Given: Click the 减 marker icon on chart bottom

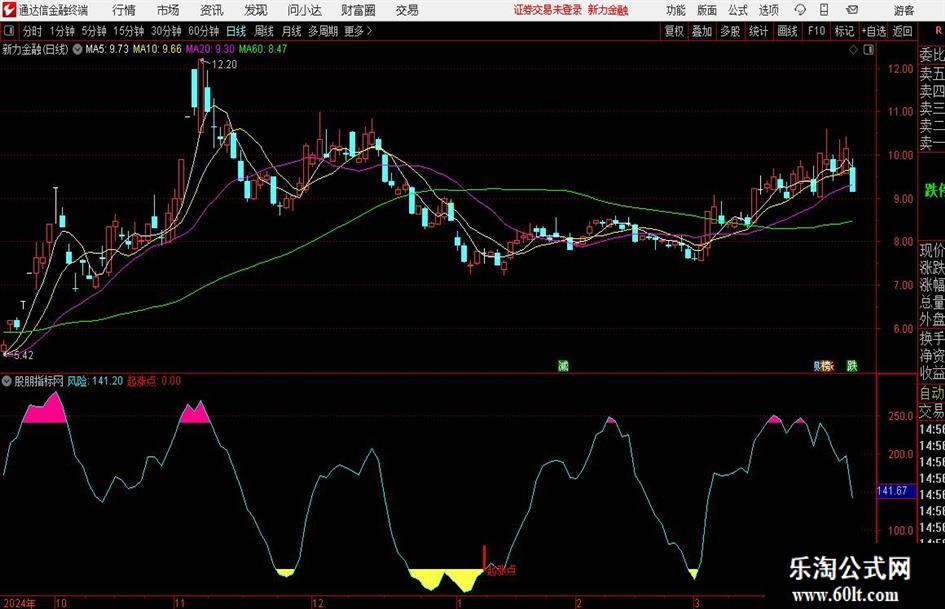Looking at the screenshot, I should pyautogui.click(x=563, y=365).
